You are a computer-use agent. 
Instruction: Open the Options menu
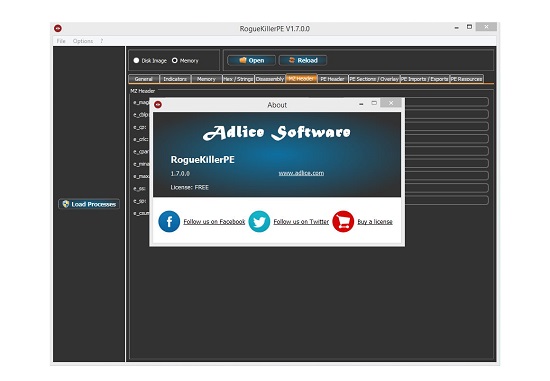click(83, 41)
